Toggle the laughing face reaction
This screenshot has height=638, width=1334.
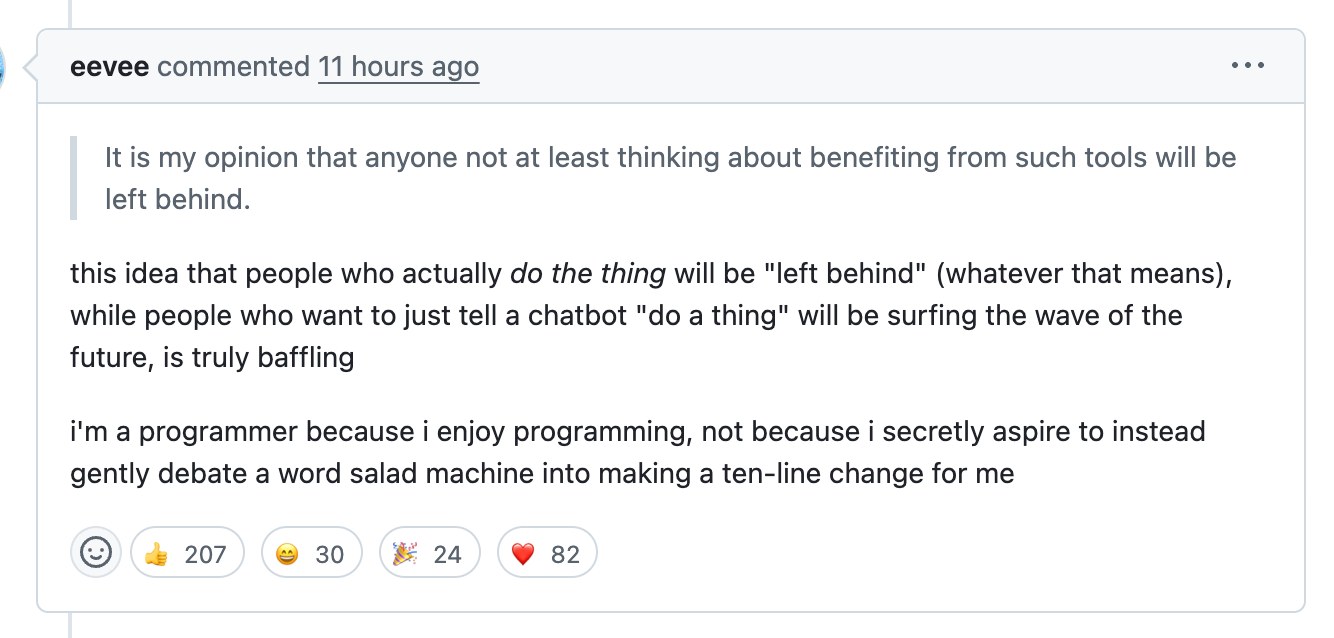pos(311,553)
